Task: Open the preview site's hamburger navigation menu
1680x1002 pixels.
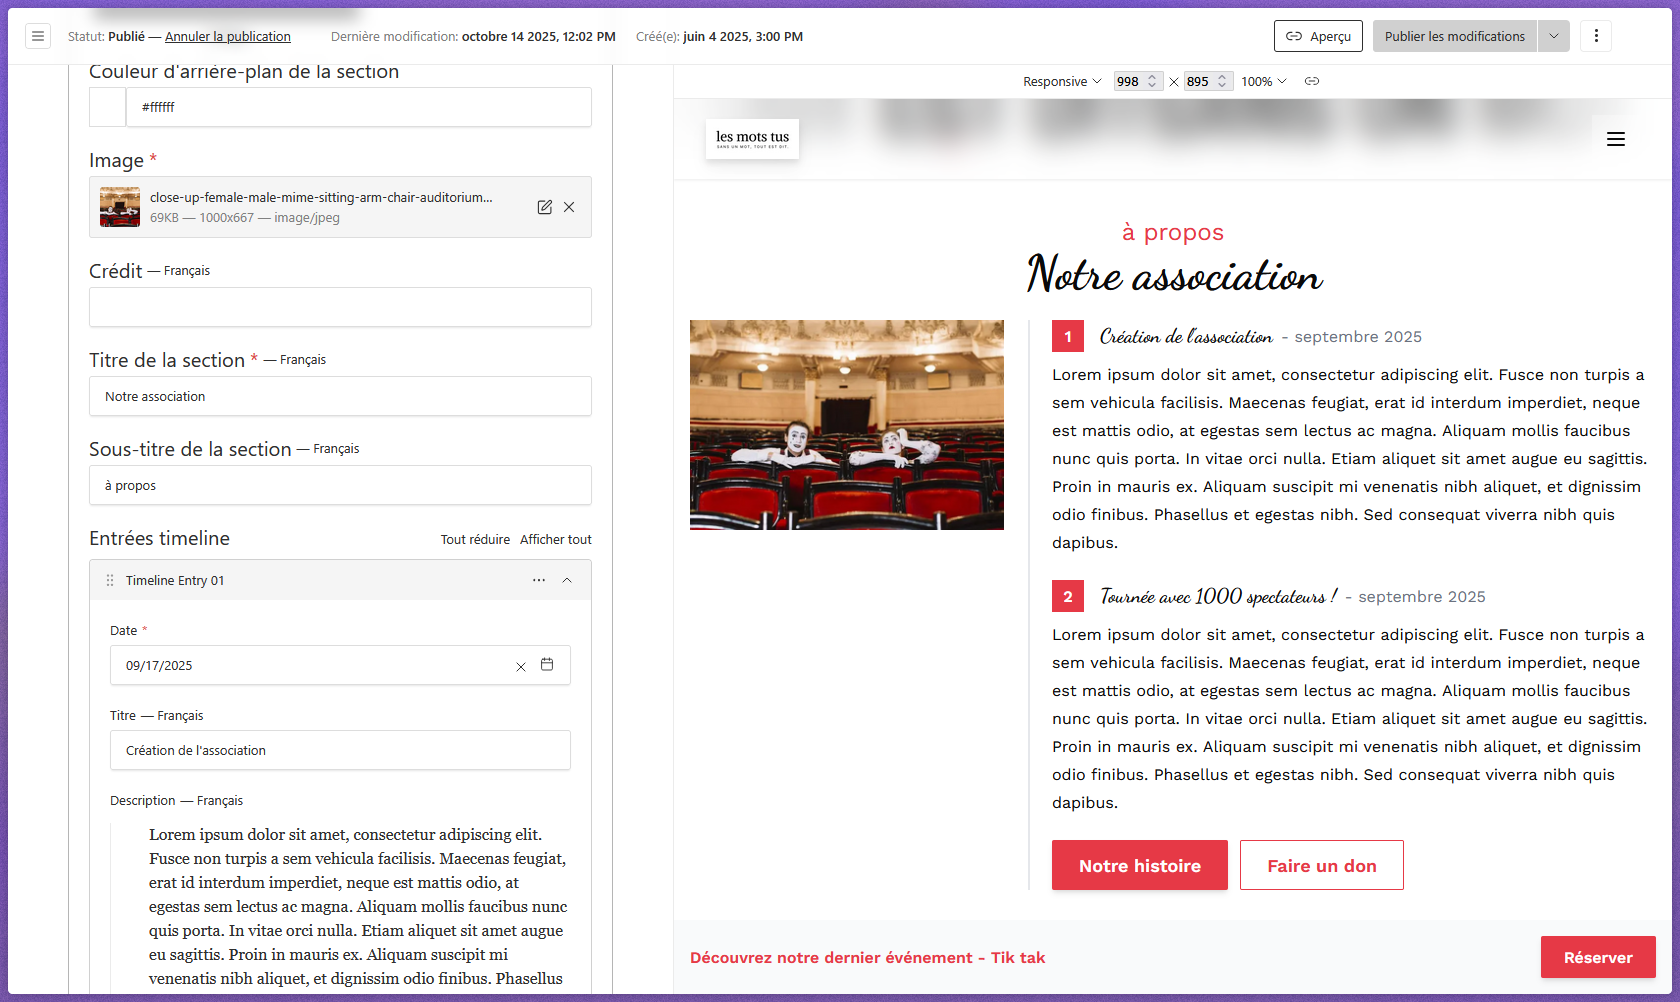Action: click(1616, 139)
